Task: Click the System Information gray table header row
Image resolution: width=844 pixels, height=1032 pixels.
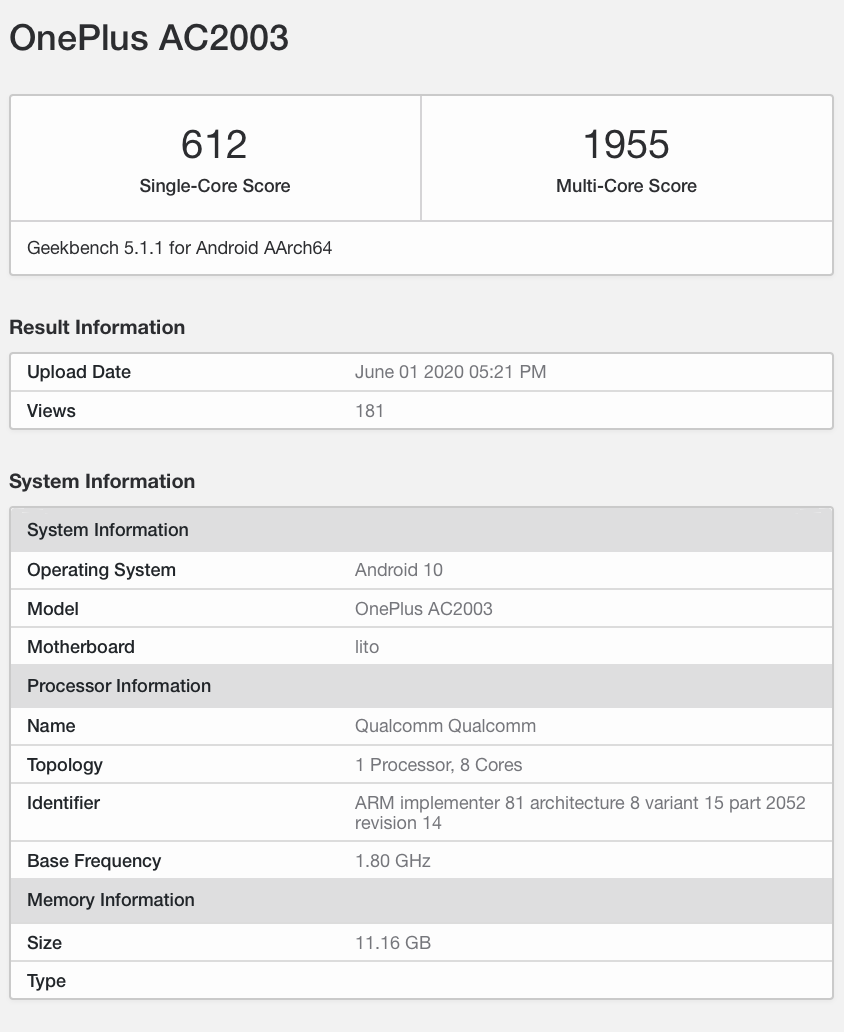Action: tap(421, 530)
